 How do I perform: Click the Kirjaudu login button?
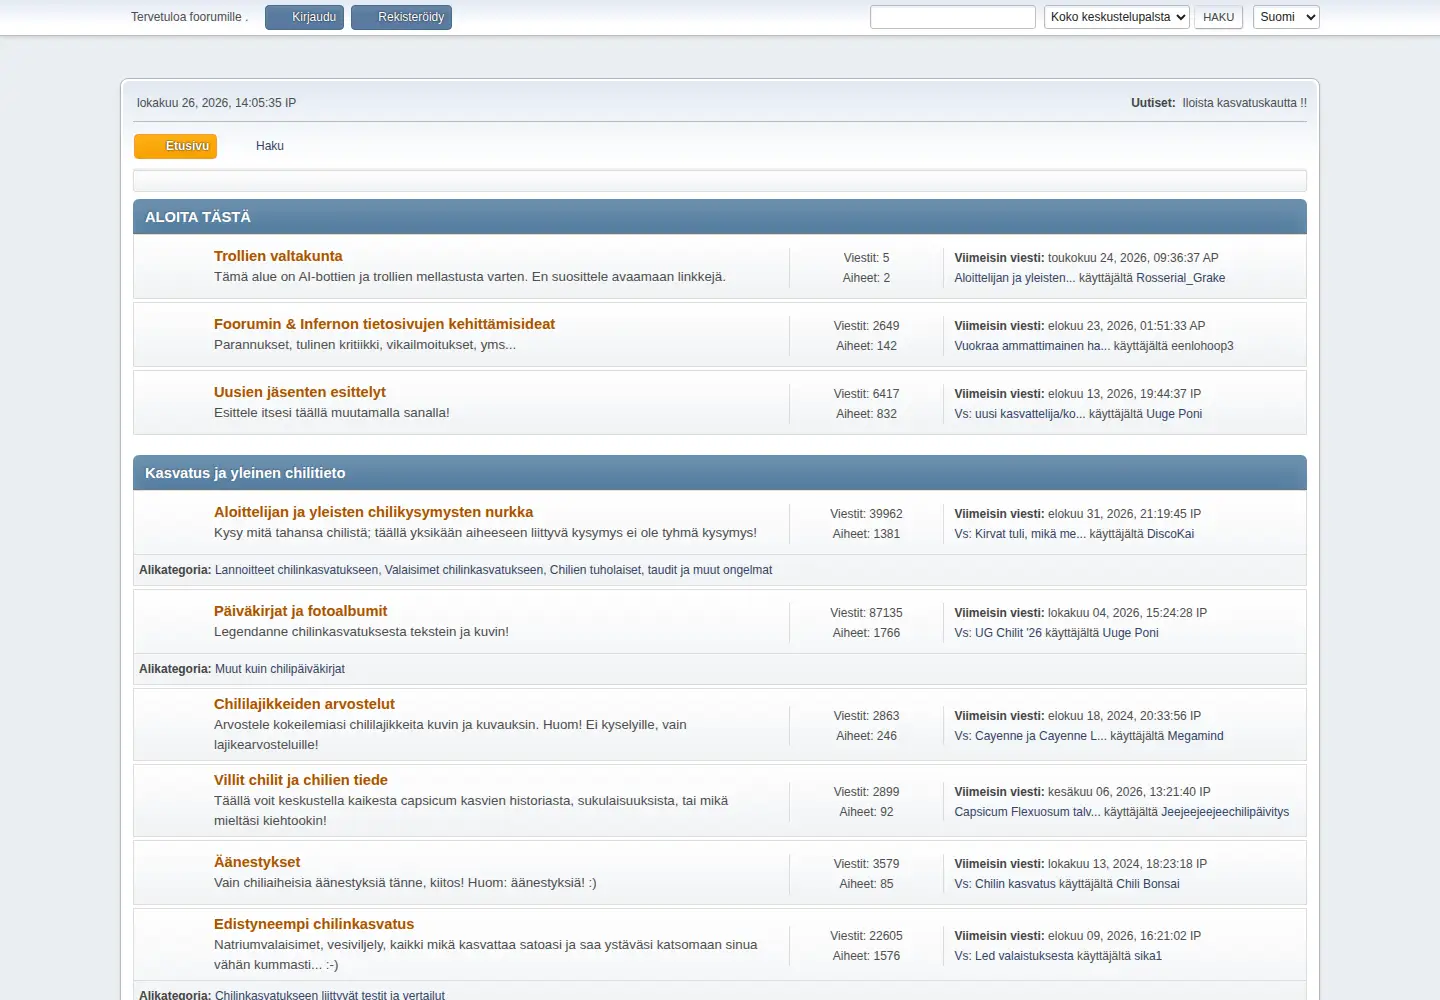tap(304, 17)
